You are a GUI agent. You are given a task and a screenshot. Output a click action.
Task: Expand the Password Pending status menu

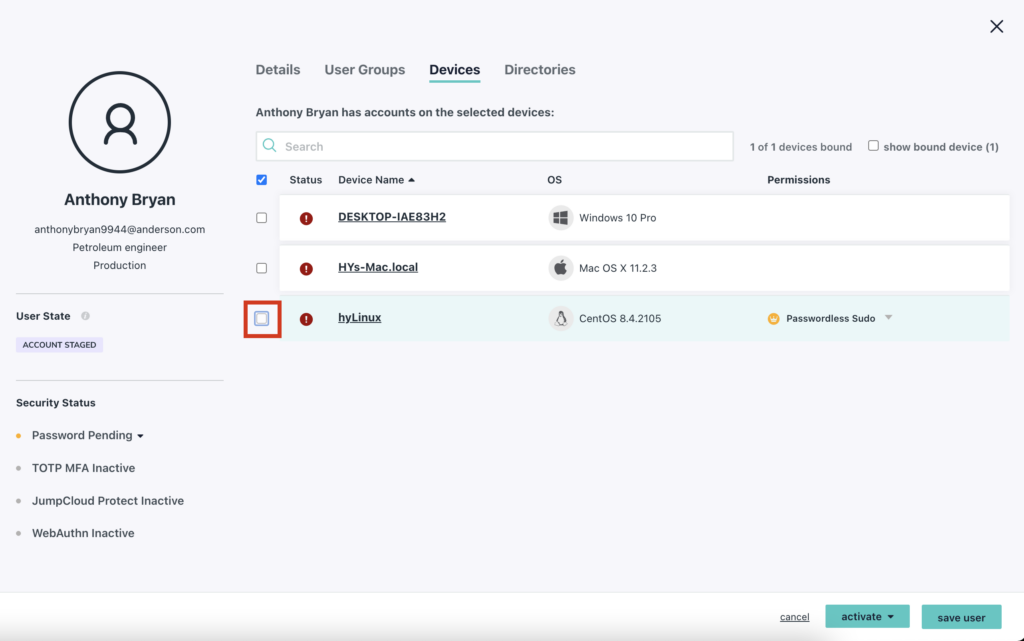[x=140, y=436]
